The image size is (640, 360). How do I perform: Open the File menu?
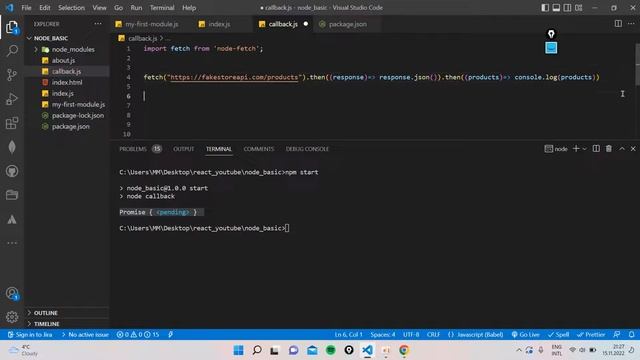tap(26, 7)
